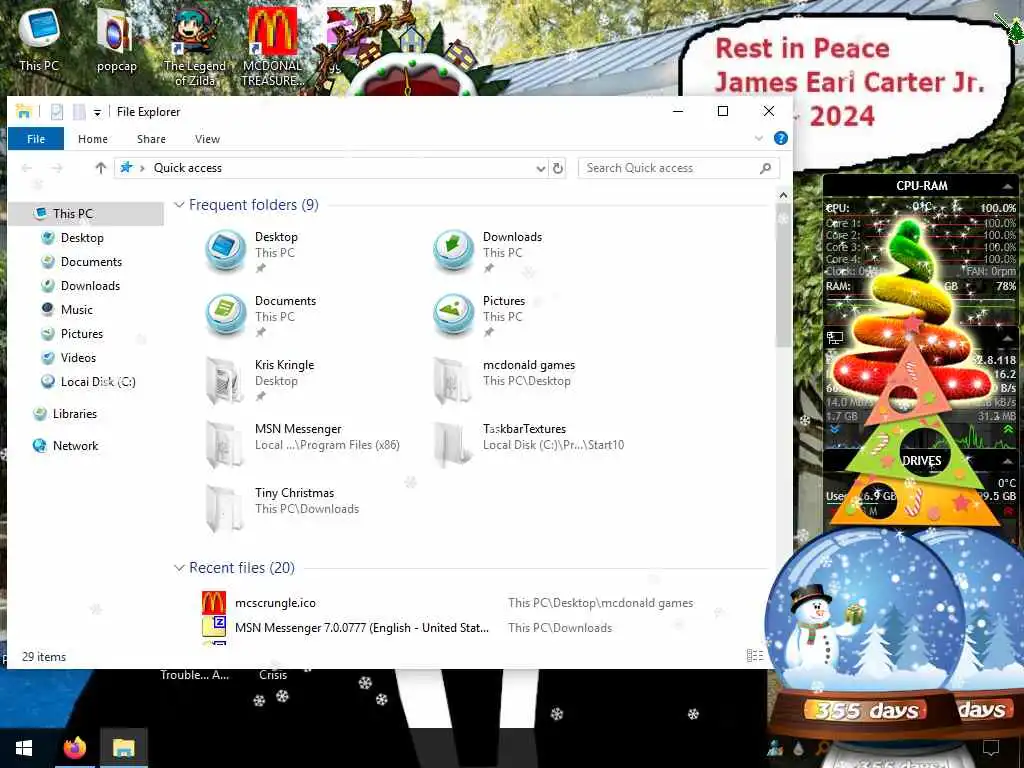Open the Windows Start menu

(24, 748)
